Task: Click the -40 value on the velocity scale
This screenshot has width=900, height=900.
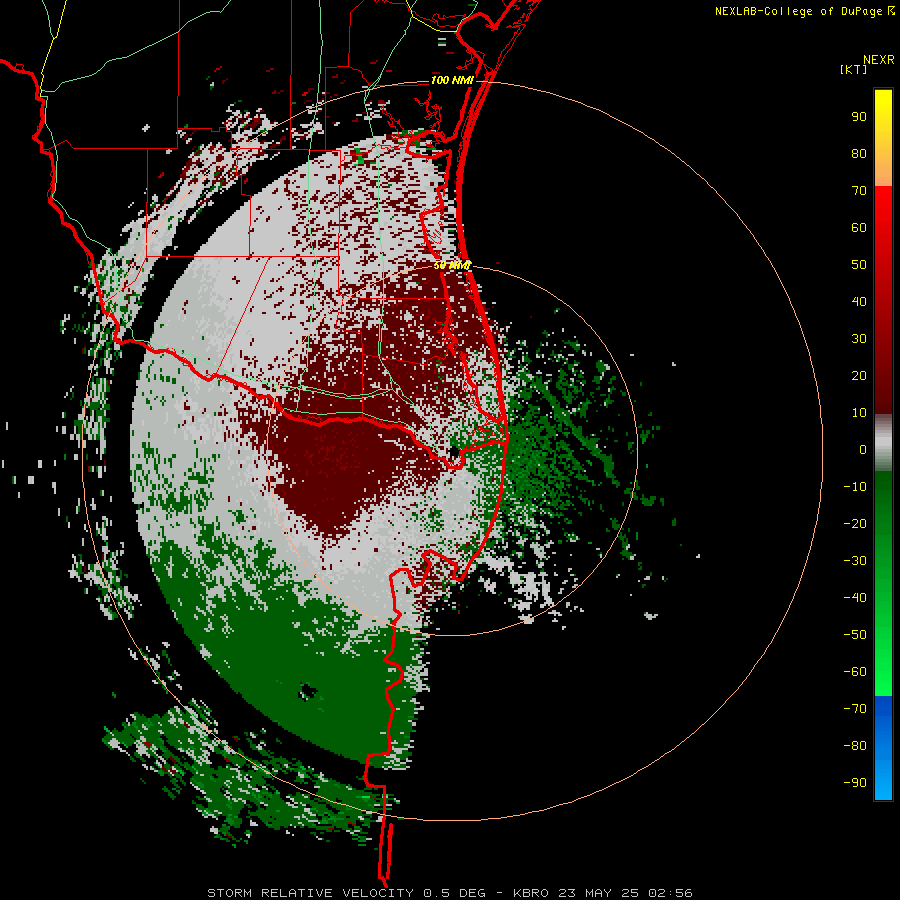Action: coord(855,598)
